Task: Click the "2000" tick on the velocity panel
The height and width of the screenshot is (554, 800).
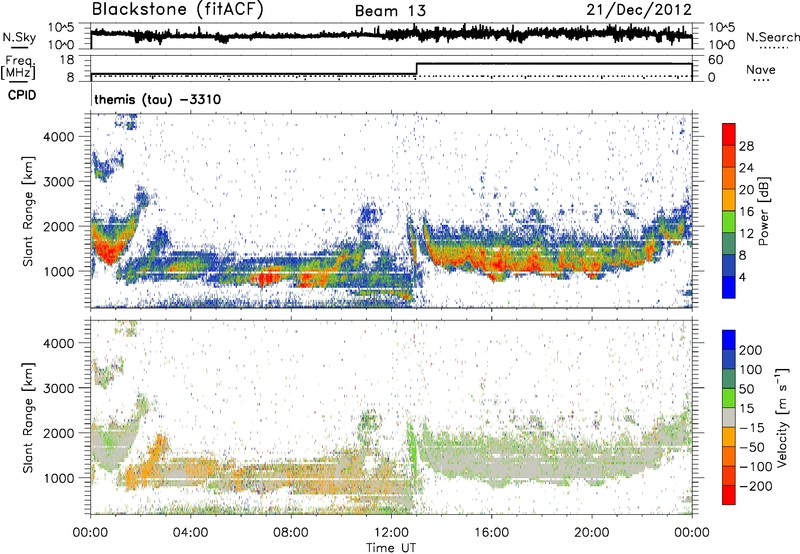Action: click(x=58, y=433)
